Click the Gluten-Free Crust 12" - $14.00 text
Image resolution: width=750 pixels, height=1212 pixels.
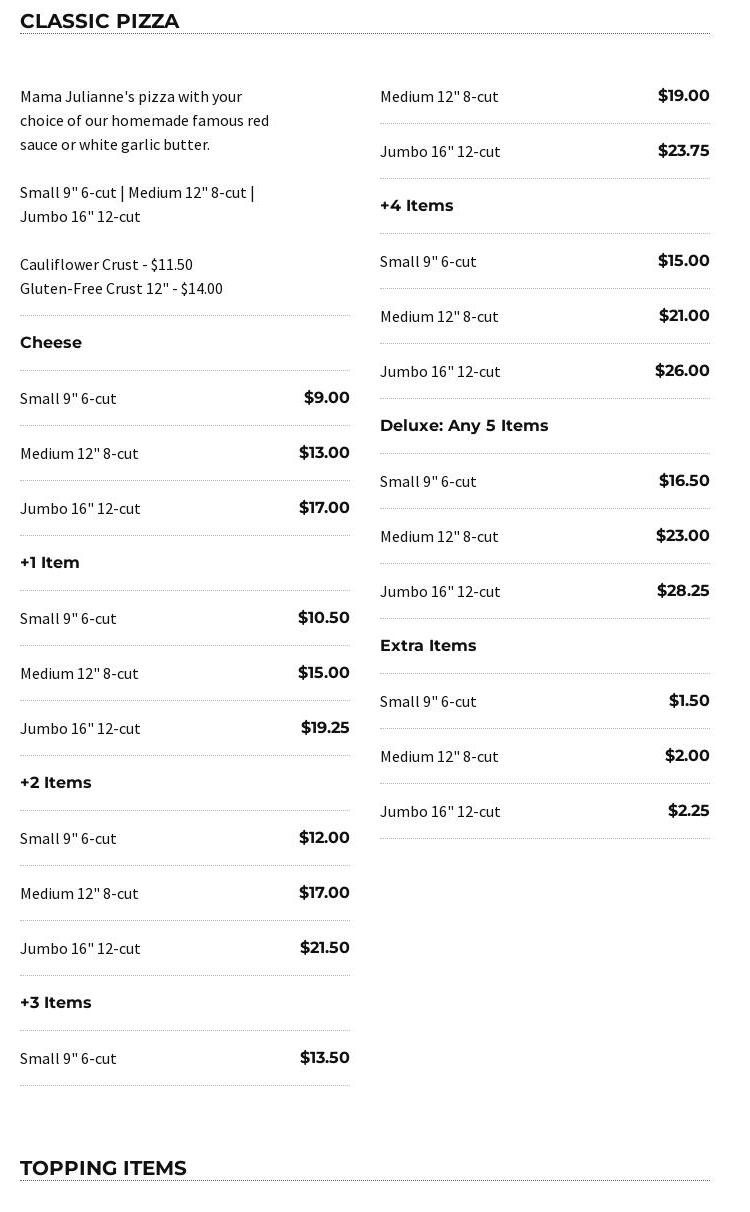point(121,288)
